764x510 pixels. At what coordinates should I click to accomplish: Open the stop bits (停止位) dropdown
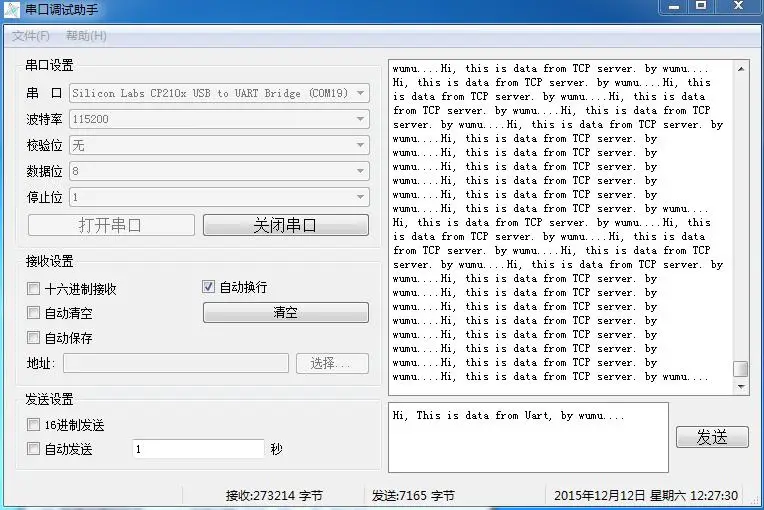[x=219, y=197]
